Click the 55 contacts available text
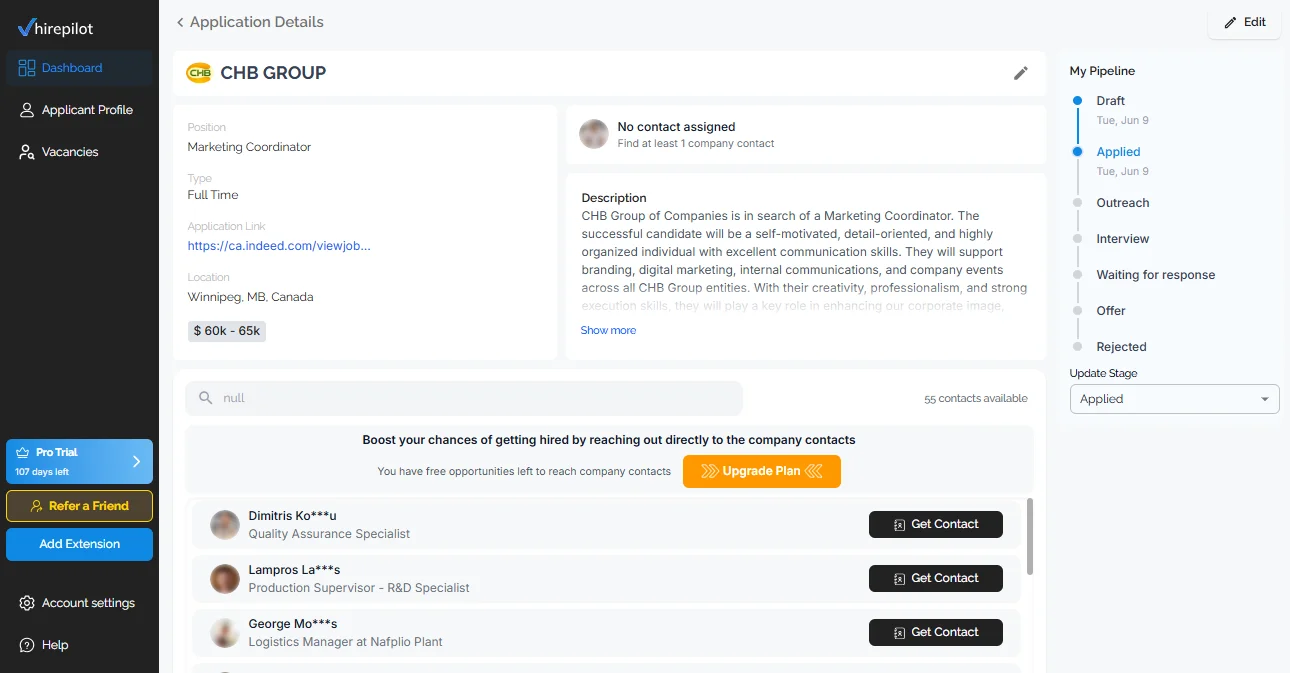 (x=976, y=398)
